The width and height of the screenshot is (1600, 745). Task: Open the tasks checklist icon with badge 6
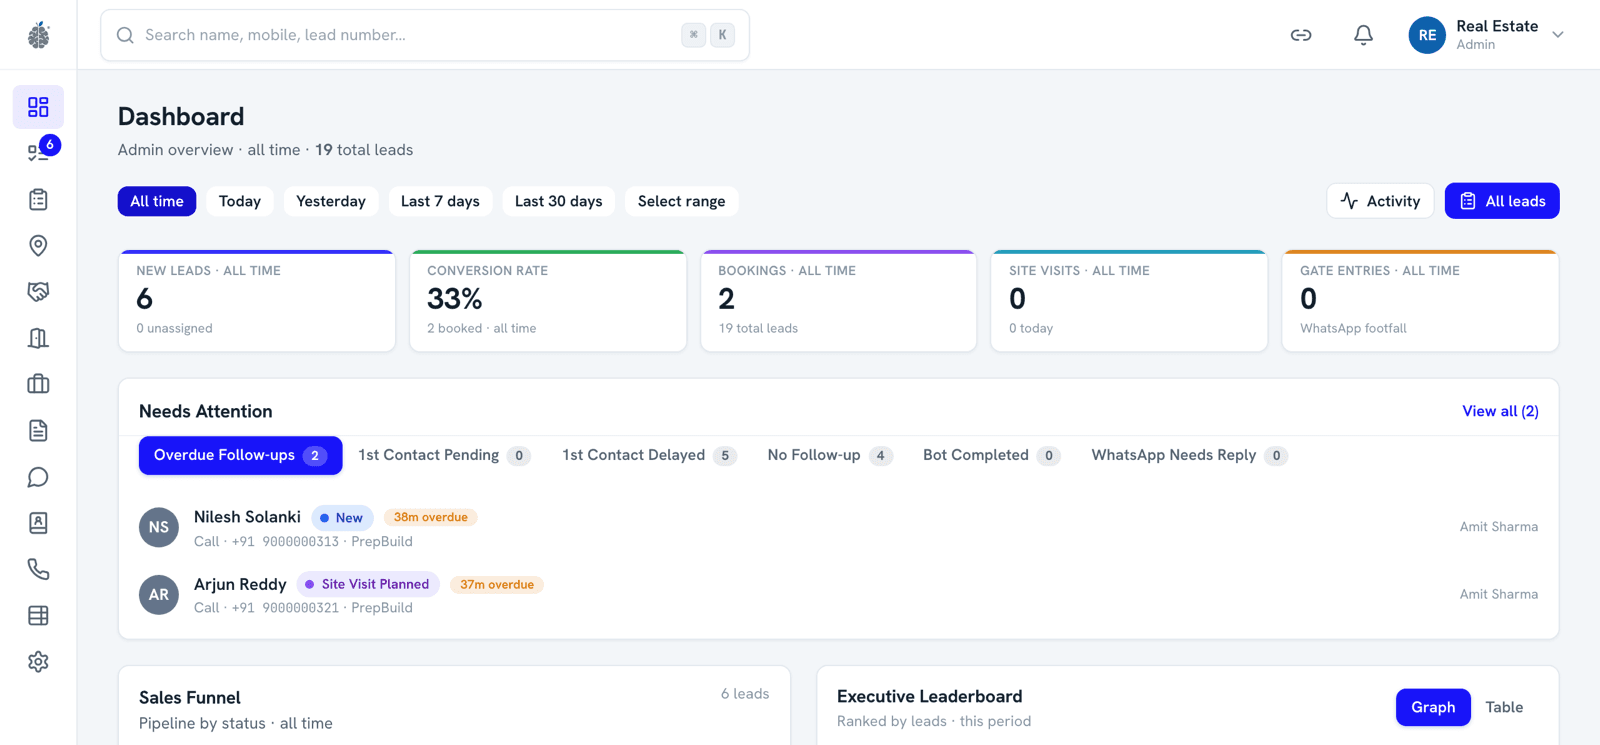click(38, 153)
